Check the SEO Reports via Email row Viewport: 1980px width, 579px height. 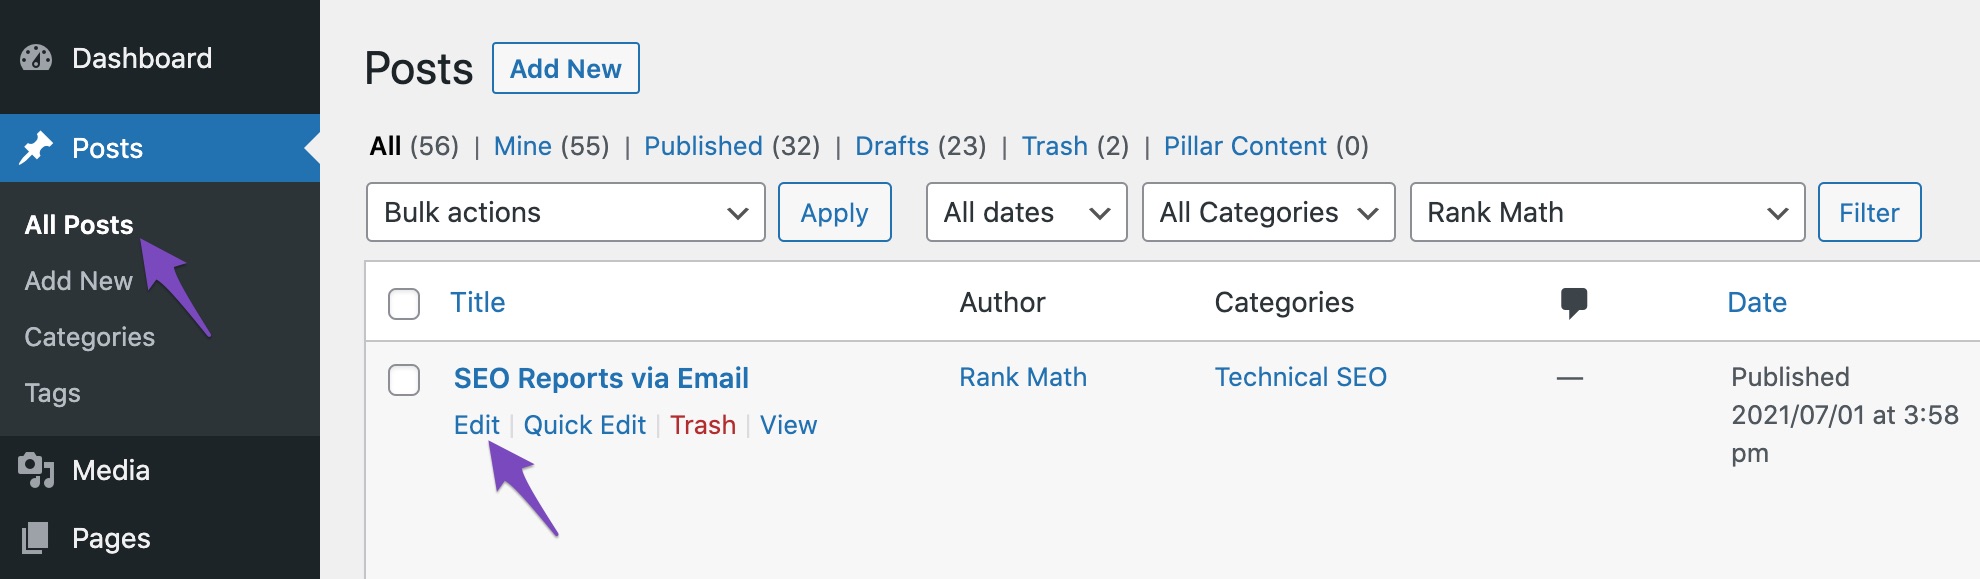click(404, 380)
